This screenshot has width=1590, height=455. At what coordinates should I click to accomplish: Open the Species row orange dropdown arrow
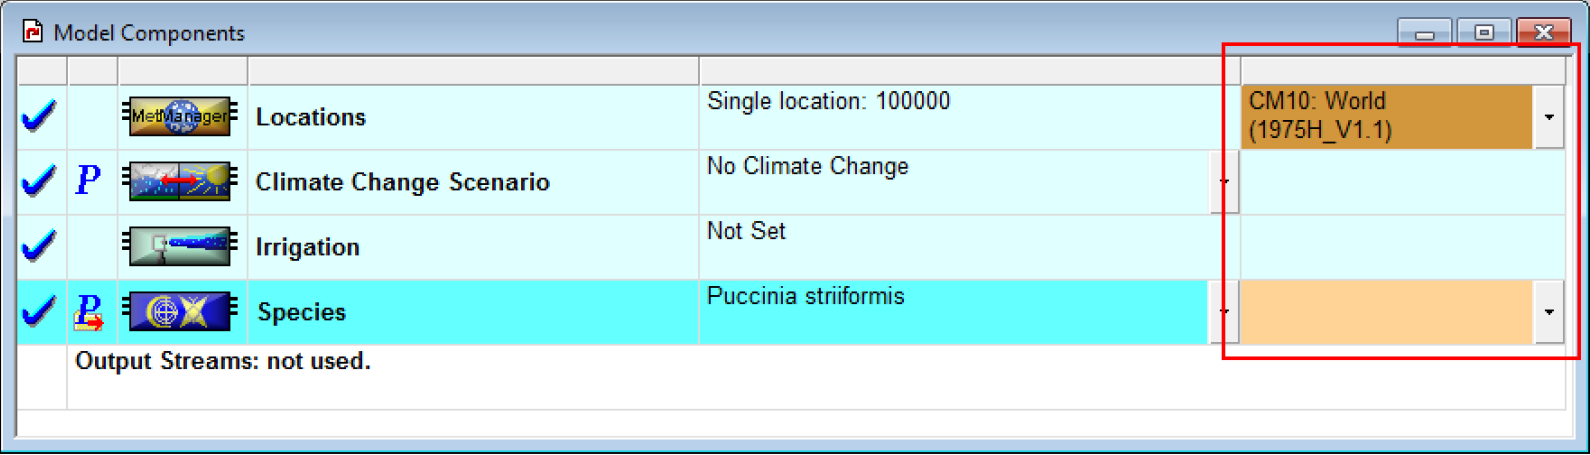(1549, 312)
